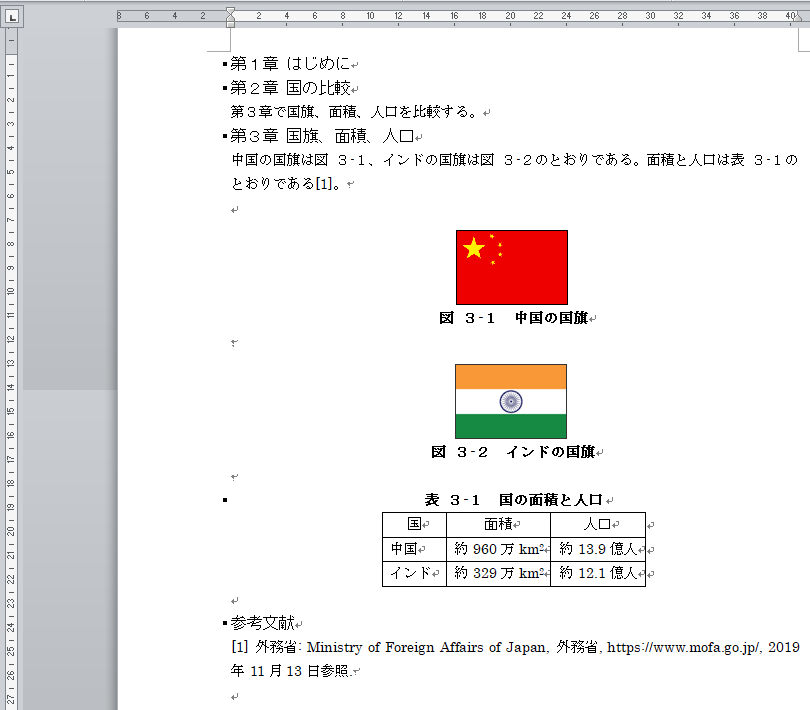Click the vertical ruler at mark 10
Viewport: 810px width, 710px height.
coord(11,291)
